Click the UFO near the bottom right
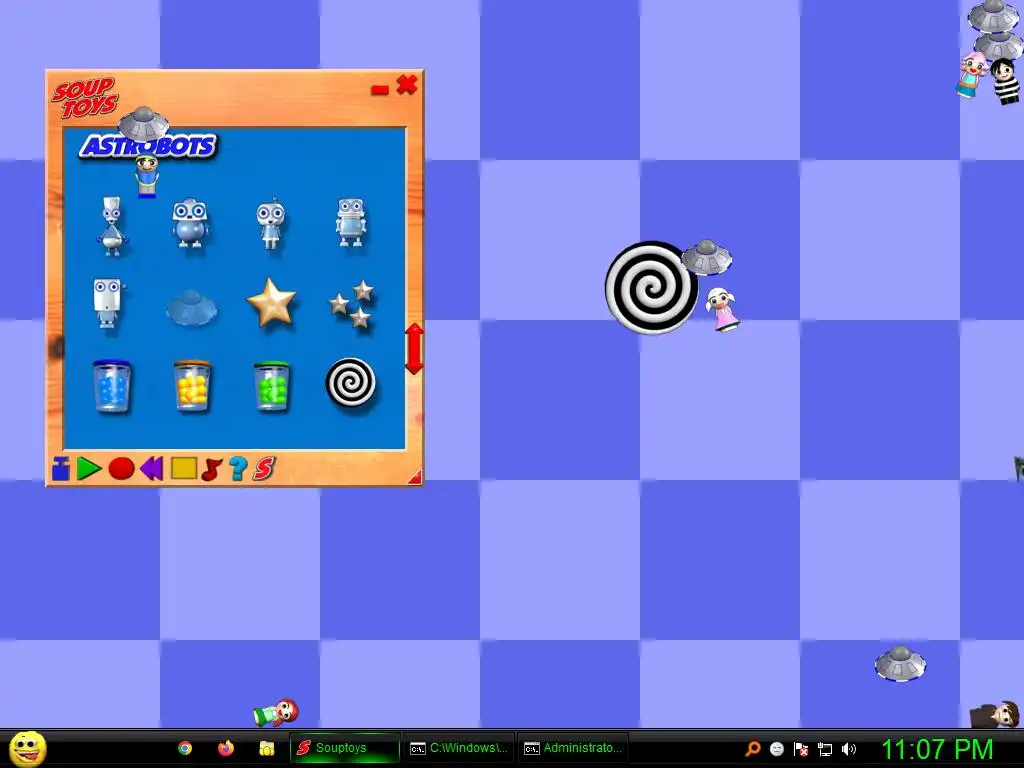The image size is (1024, 768). (x=900, y=663)
